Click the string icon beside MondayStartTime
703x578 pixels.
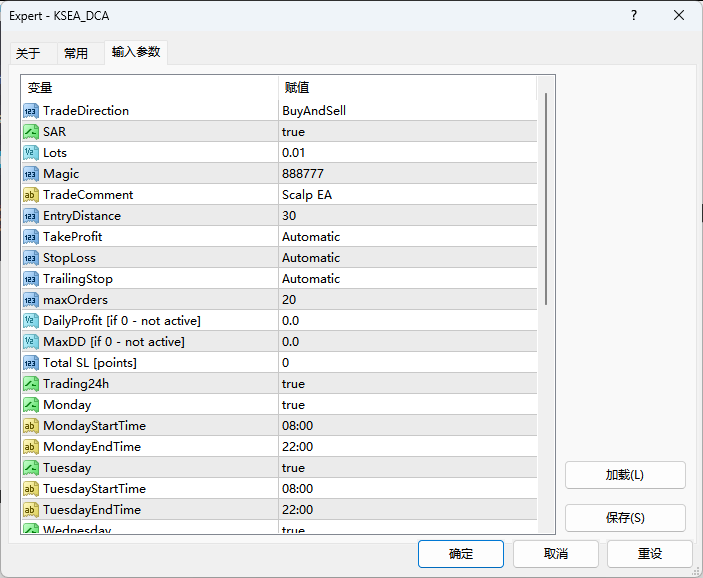coord(31,426)
